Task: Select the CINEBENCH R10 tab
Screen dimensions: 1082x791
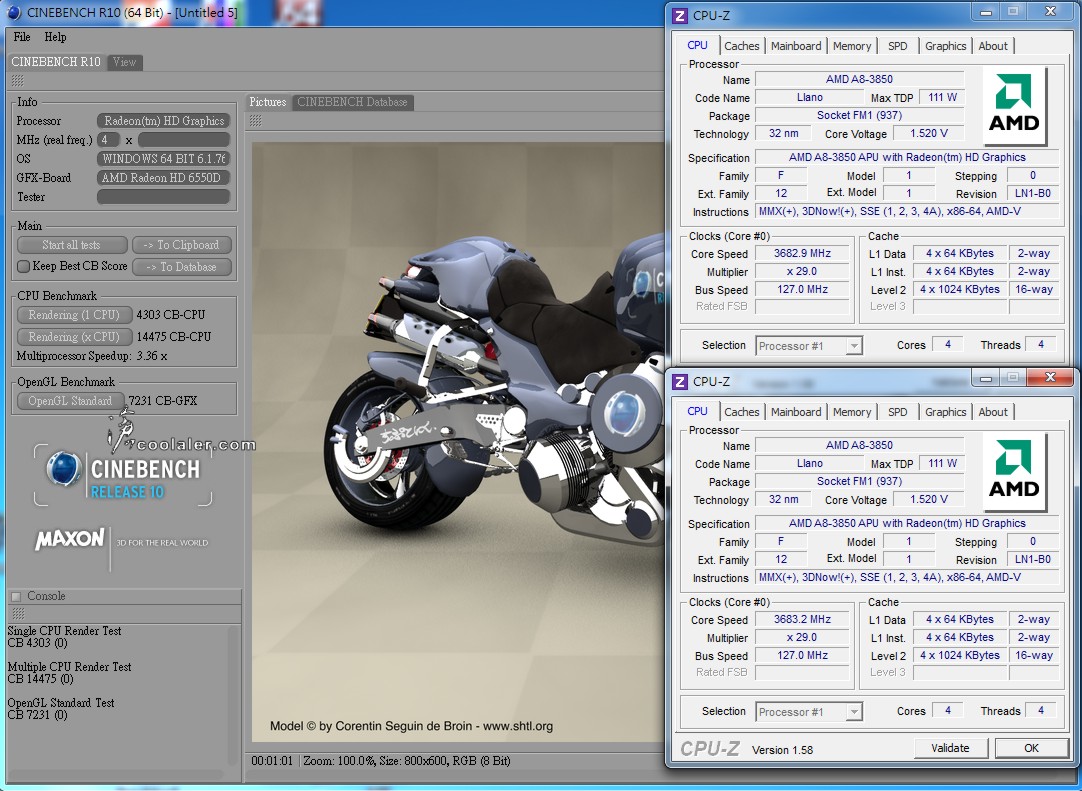Action: (x=56, y=62)
